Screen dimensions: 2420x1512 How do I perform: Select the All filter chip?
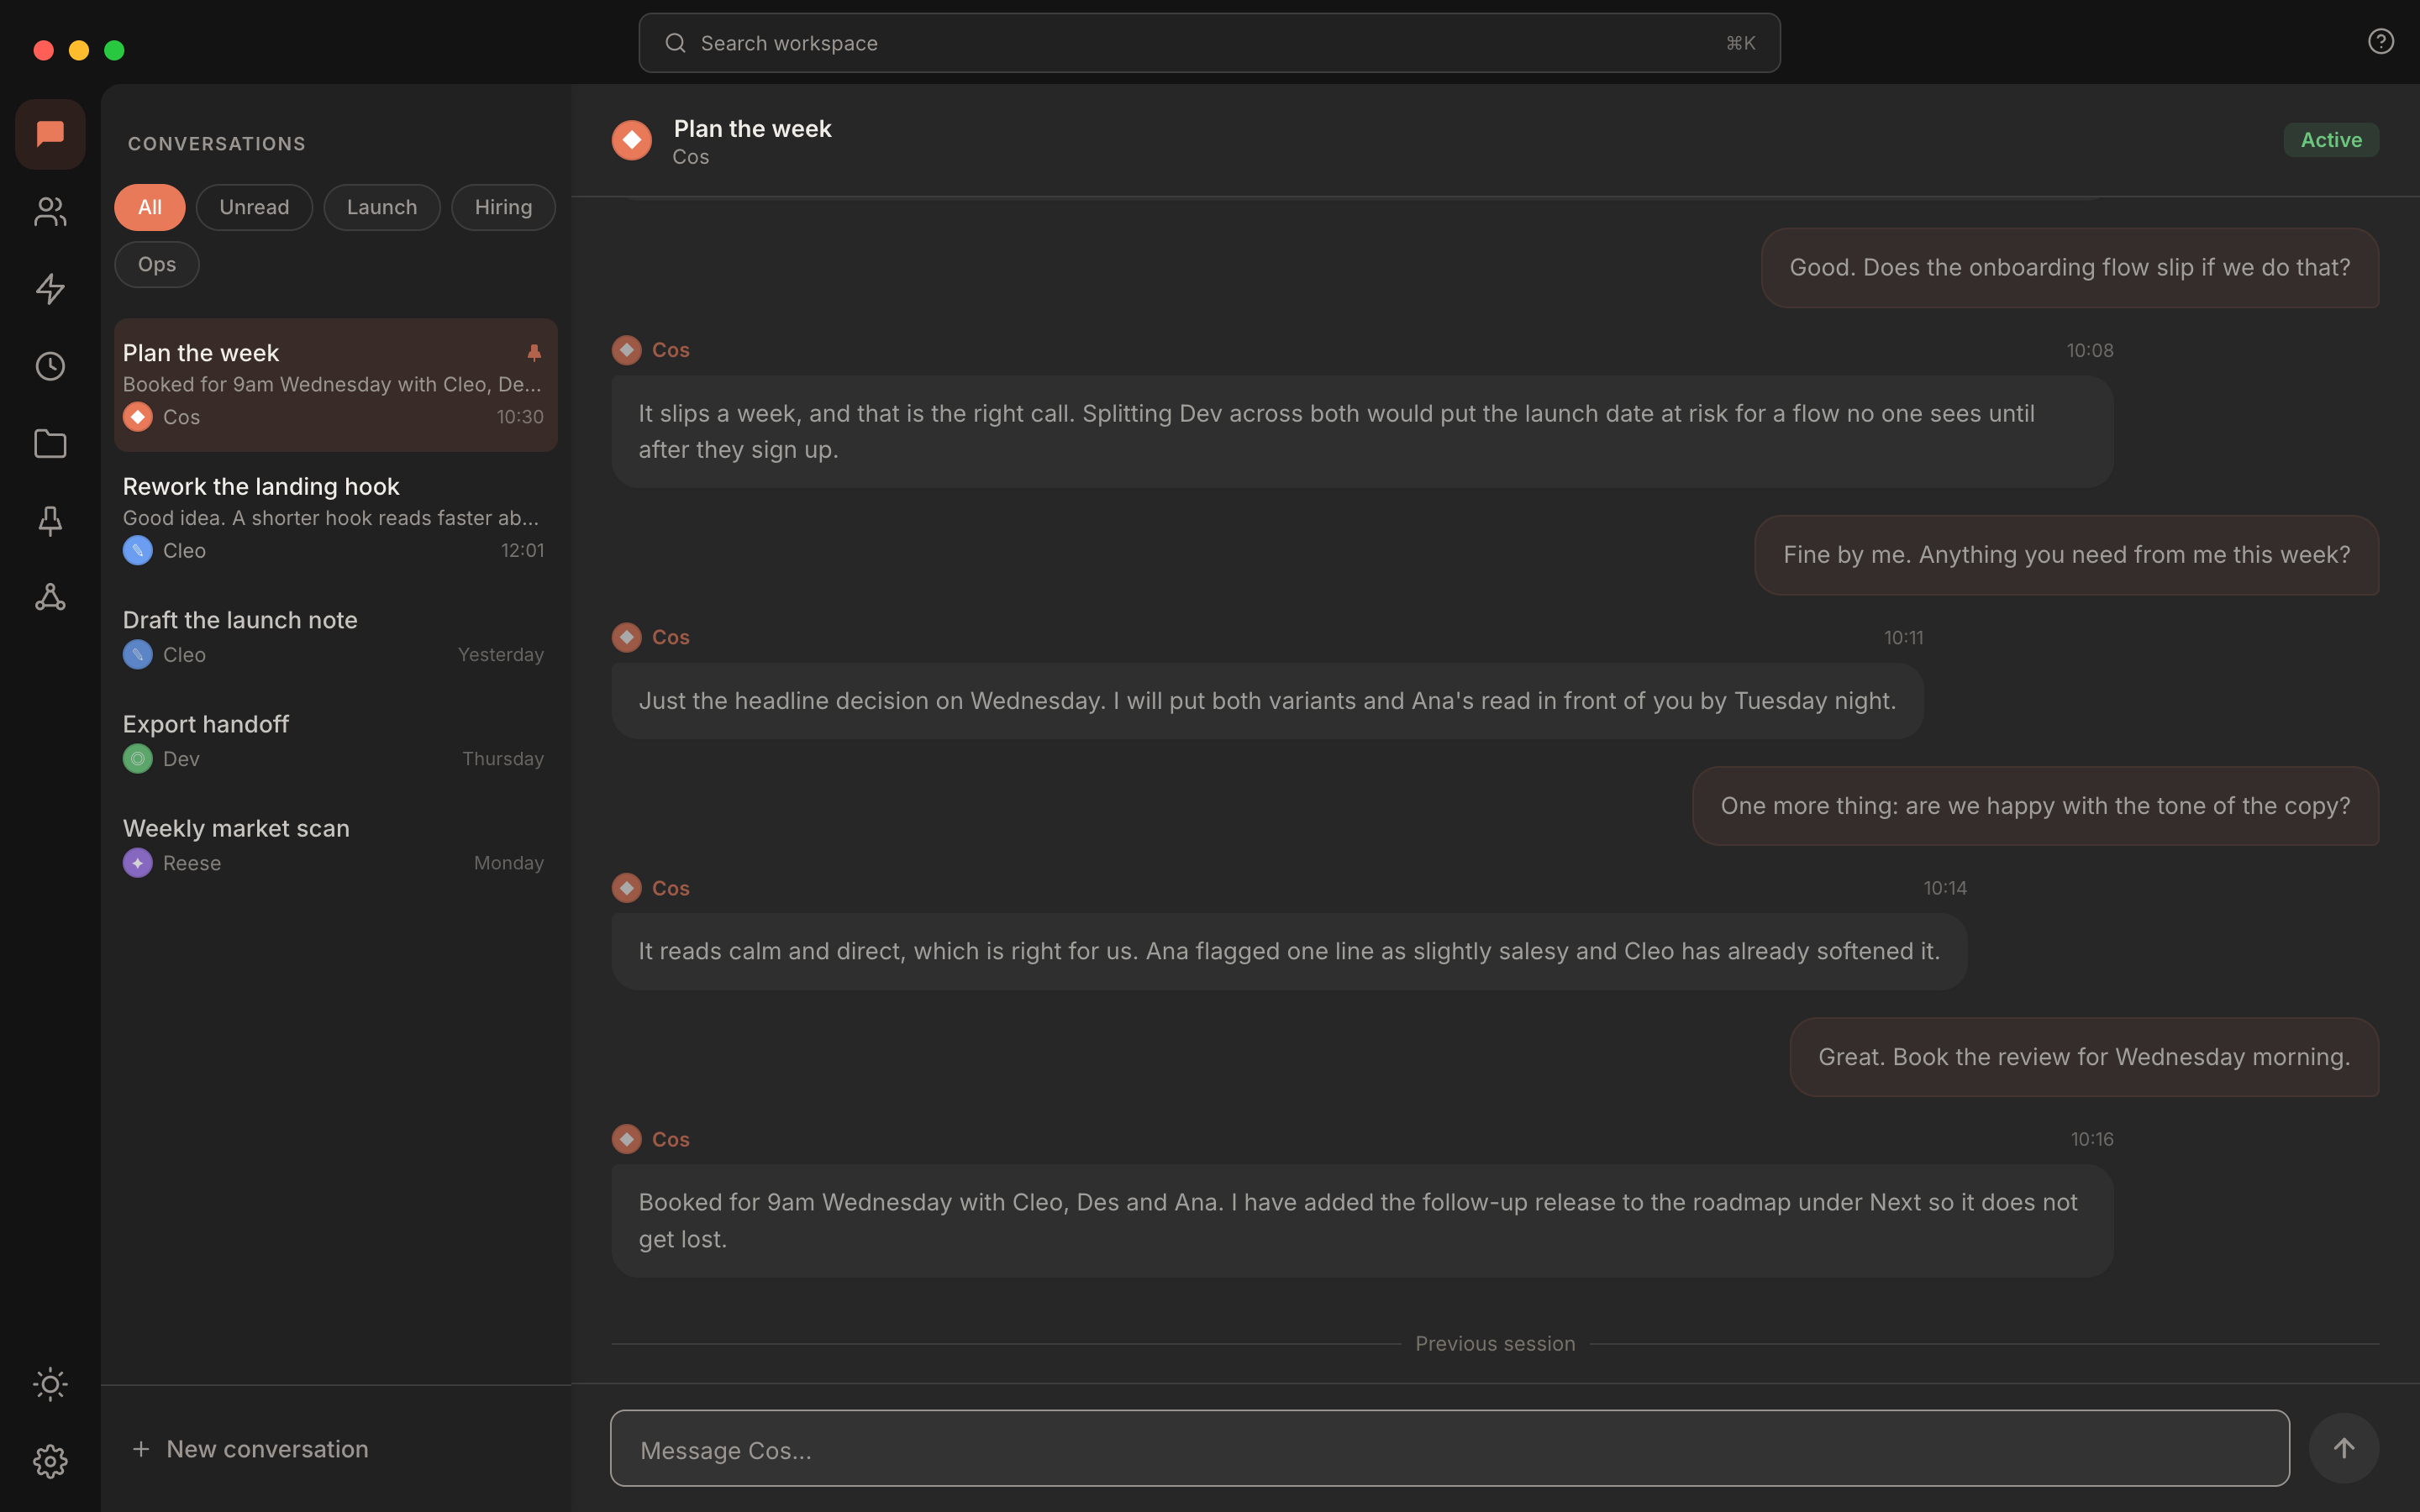(149, 207)
